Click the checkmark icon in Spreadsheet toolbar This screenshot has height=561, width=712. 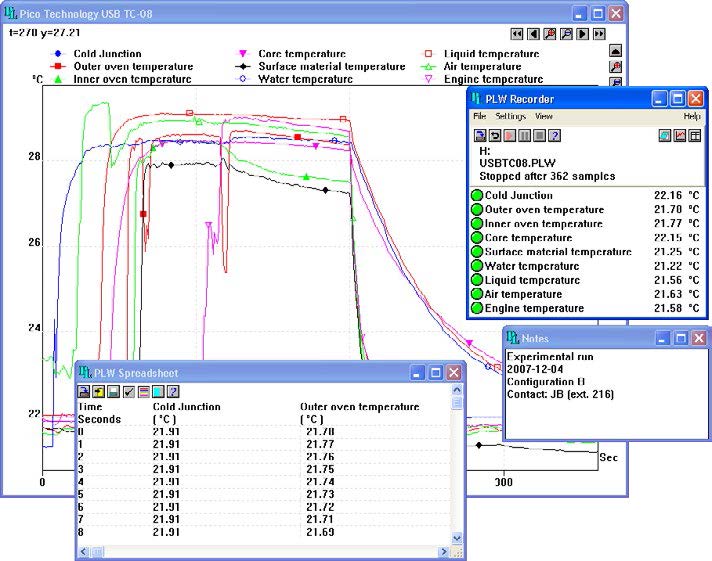tap(129, 391)
